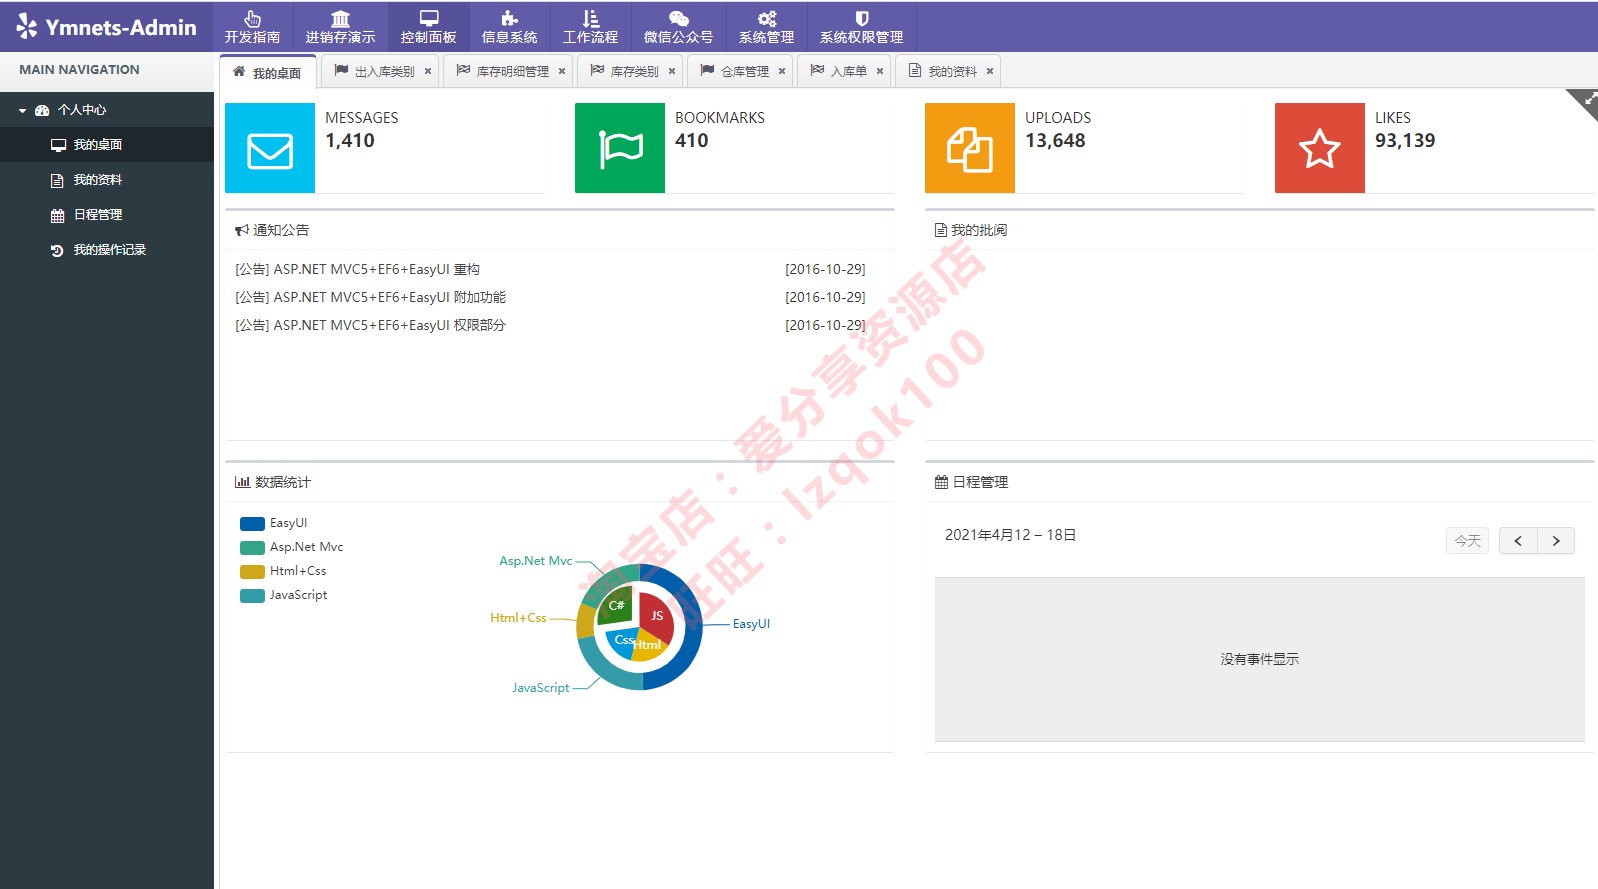Viewport: 1598px width, 889px height.
Task: Click the MESSAGES count 1,410
Action: click(x=350, y=141)
